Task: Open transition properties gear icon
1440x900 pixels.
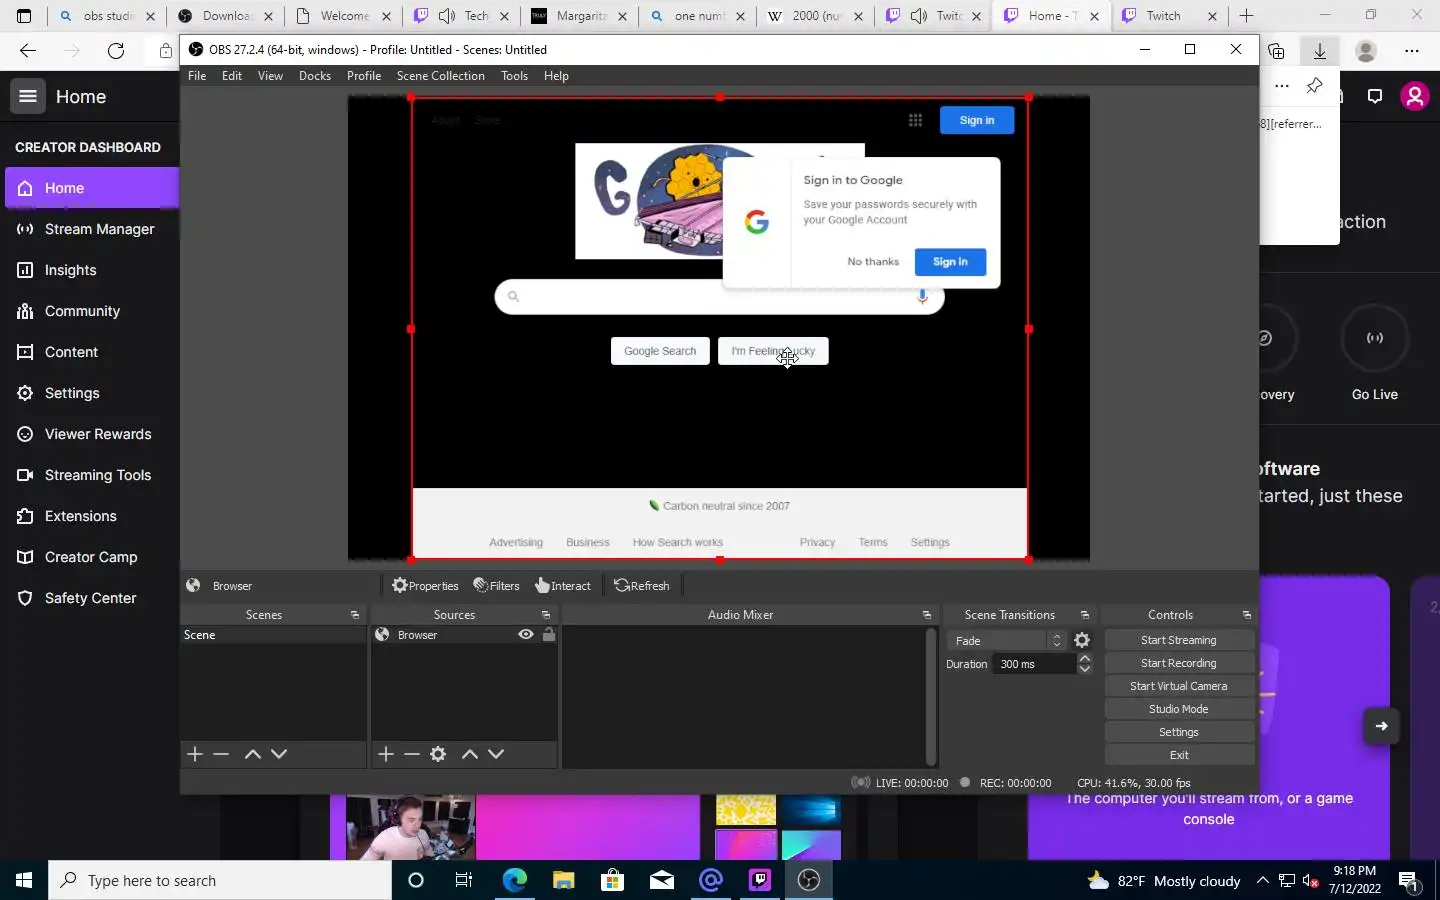Action: pos(1082,640)
